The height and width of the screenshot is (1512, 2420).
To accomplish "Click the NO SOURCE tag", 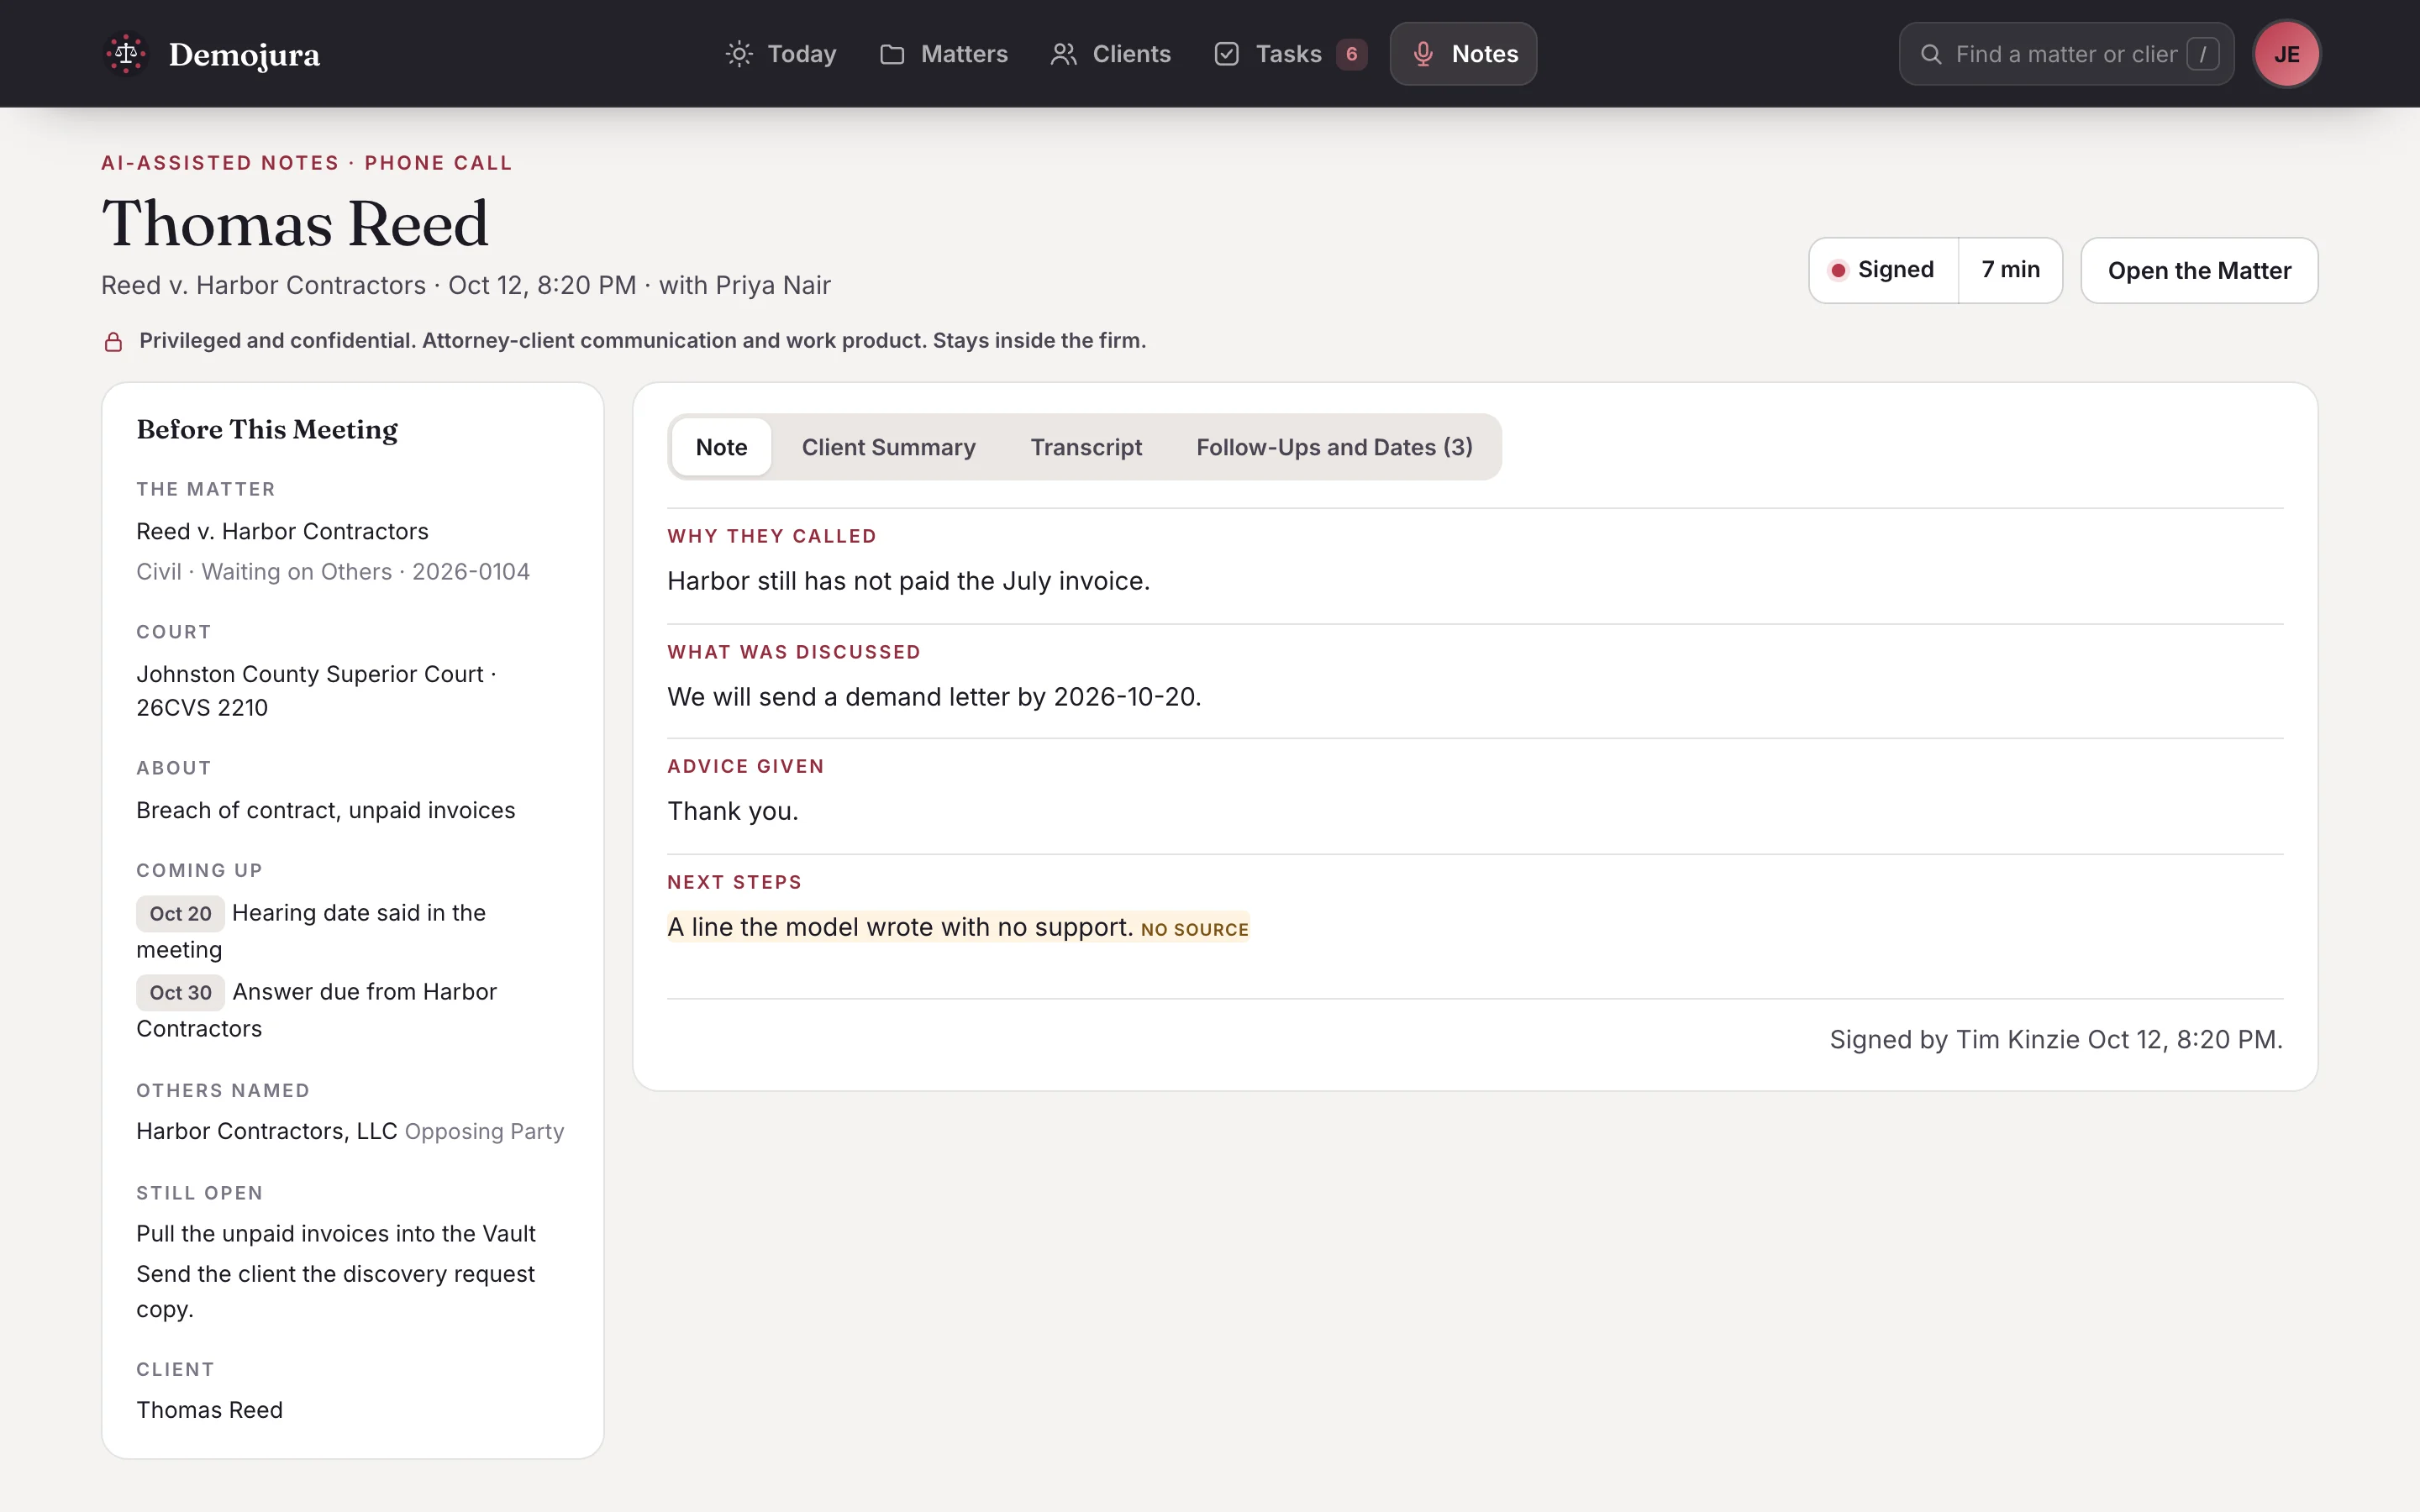I will click(1194, 930).
